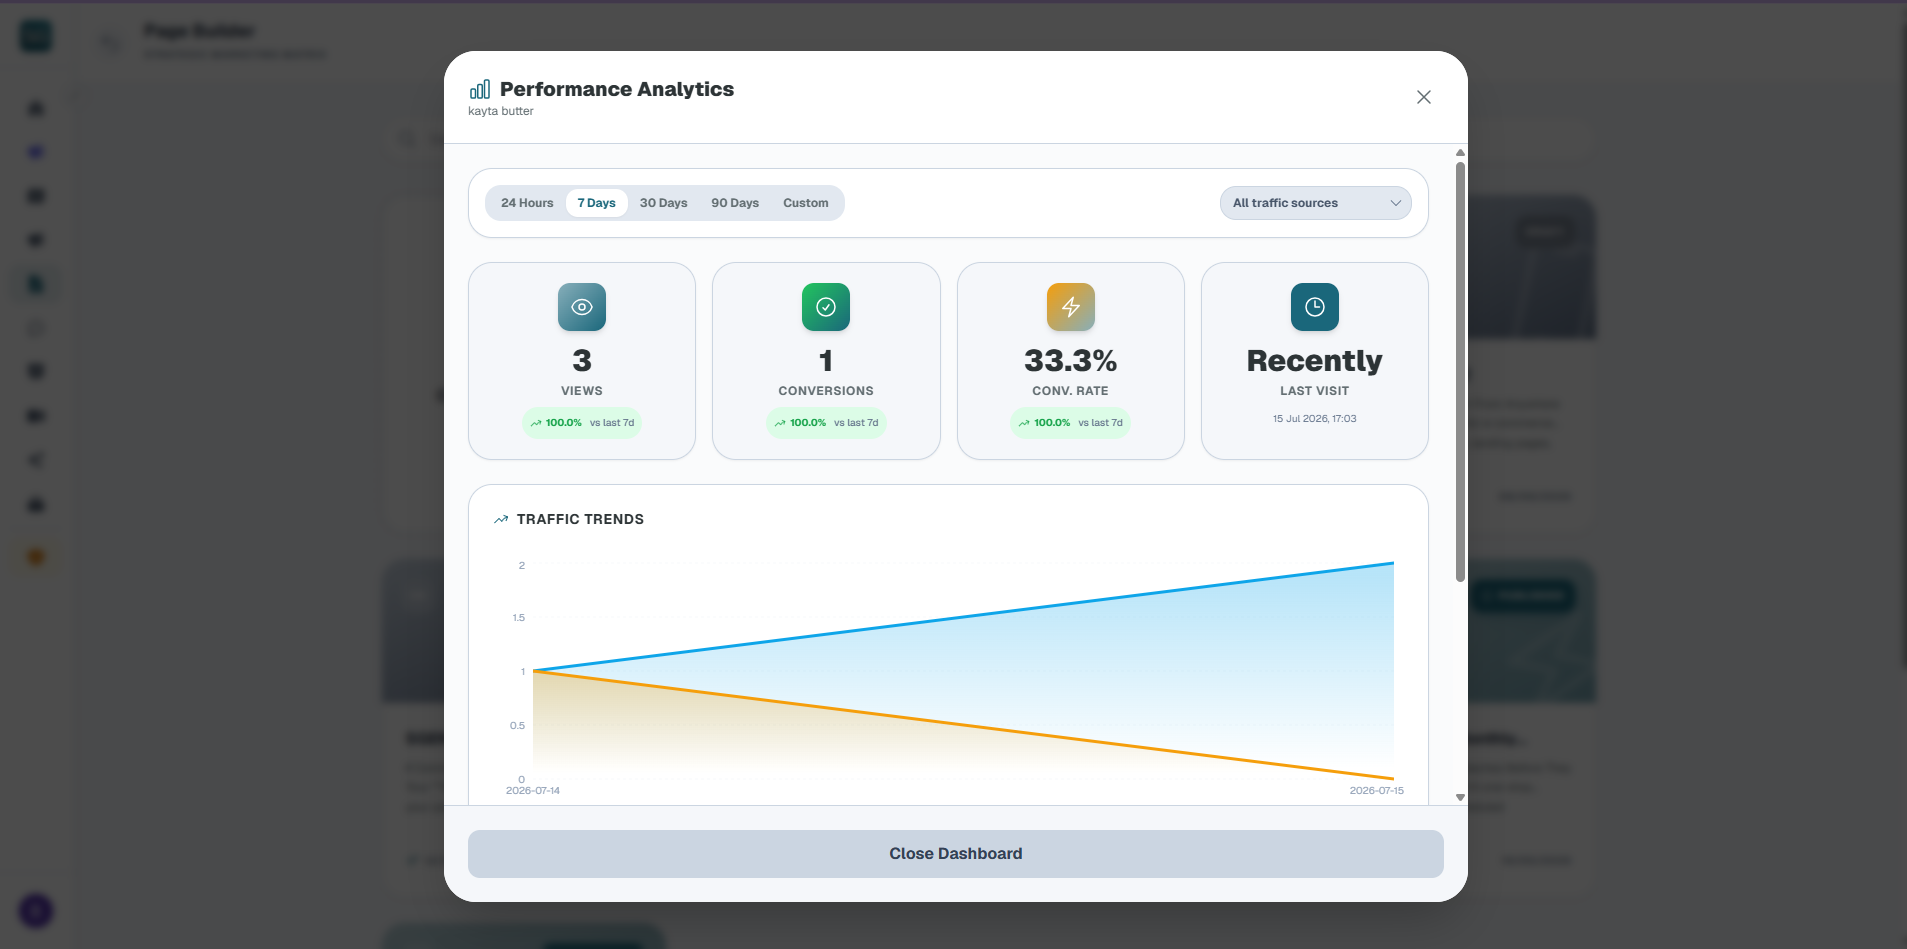Click the Views eye icon
This screenshot has width=1907, height=949.
coord(582,307)
